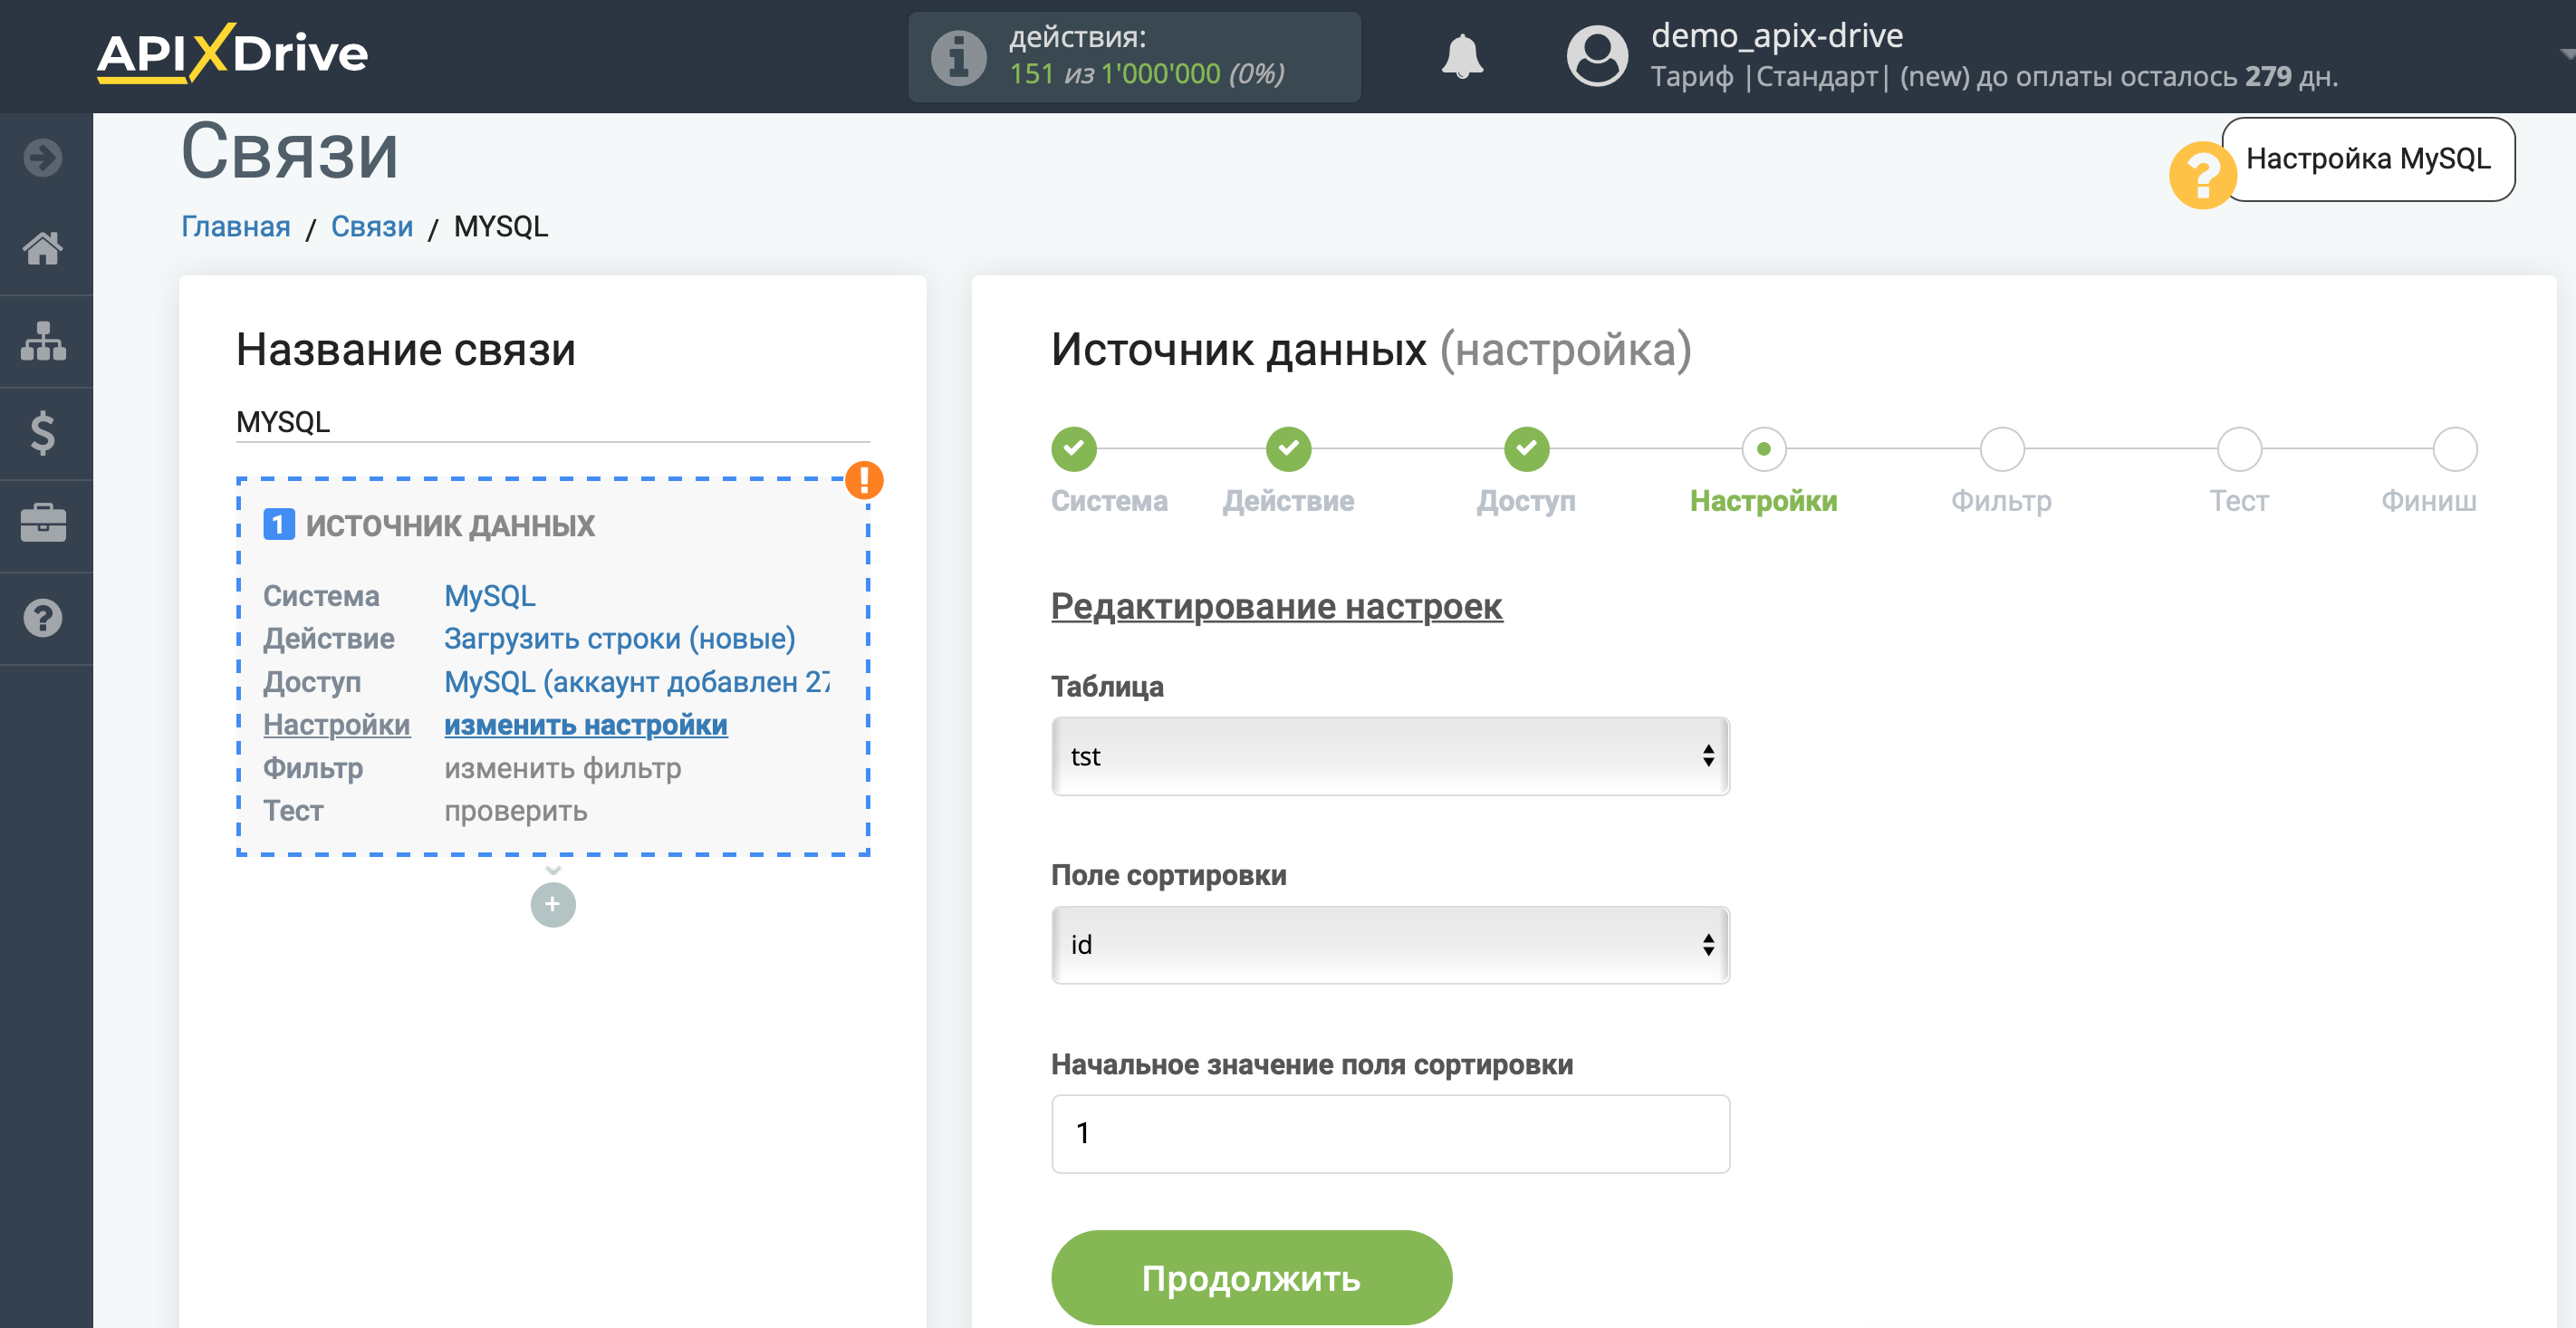This screenshot has height=1328, width=2576.
Task: Edit the connection name field MYSQL
Action: click(553, 422)
